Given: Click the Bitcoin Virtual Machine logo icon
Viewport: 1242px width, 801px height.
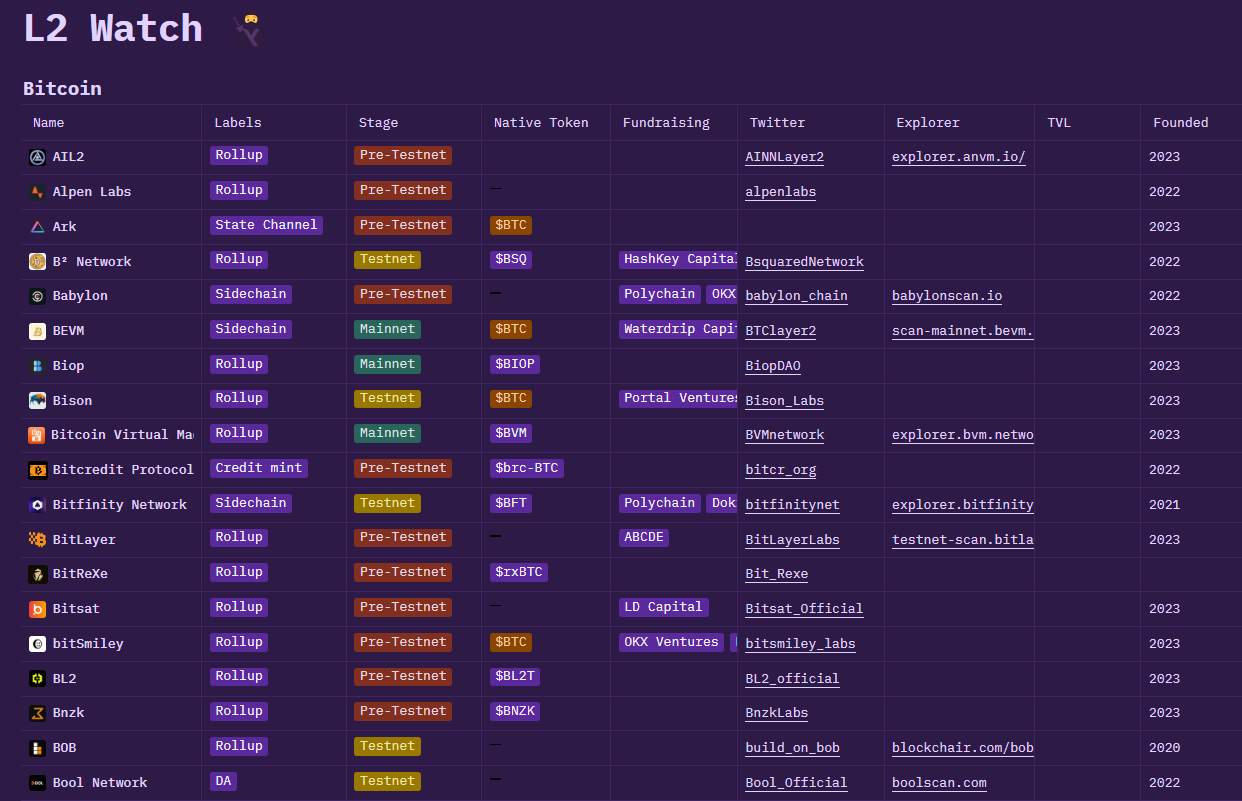Looking at the screenshot, I should click(x=36, y=435).
